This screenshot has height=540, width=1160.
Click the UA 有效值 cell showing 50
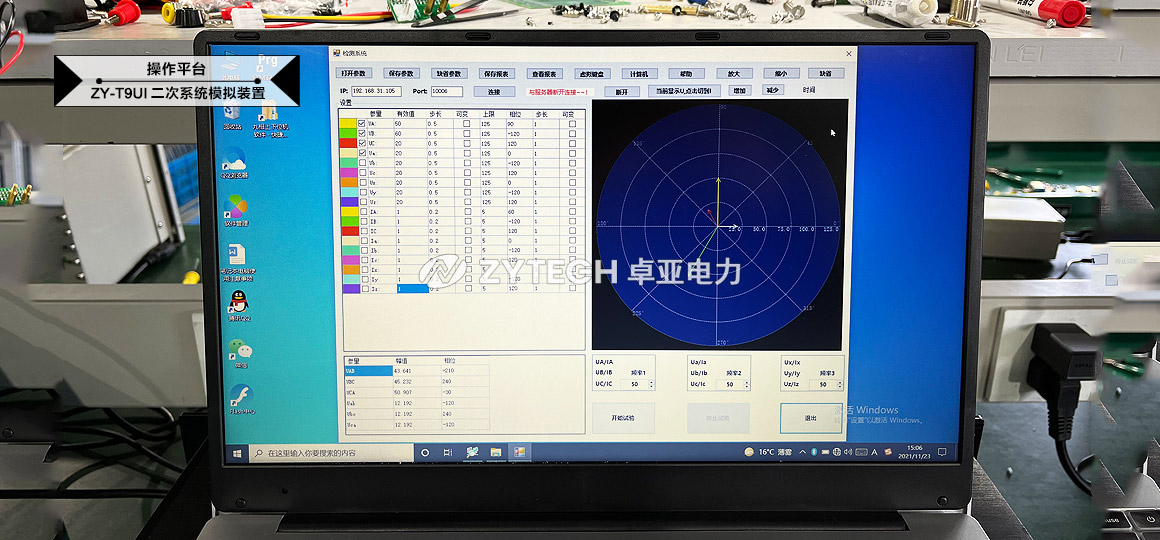[x=409, y=124]
